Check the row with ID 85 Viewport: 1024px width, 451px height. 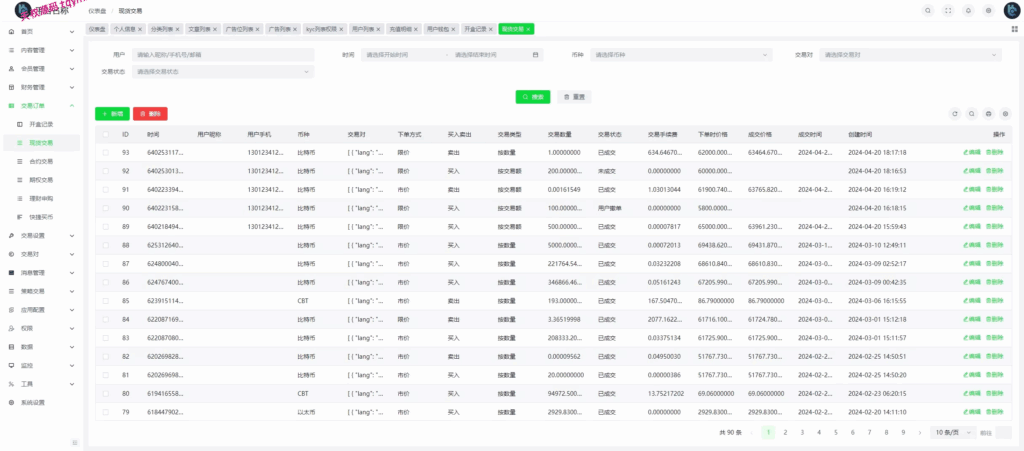[x=106, y=301]
